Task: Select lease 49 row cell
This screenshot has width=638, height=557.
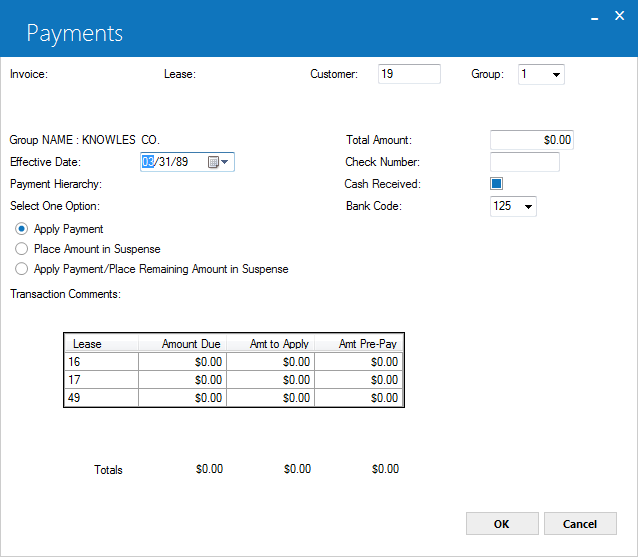Action: (x=101, y=398)
